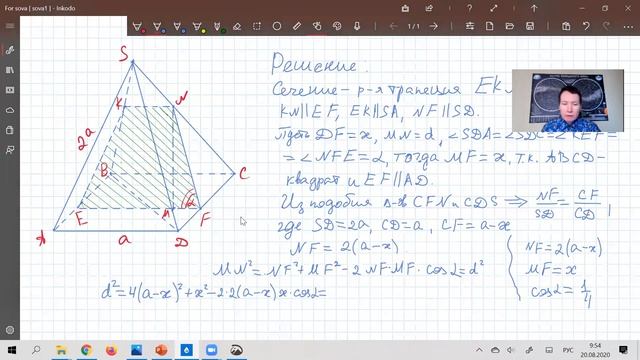This screenshot has height=360, width=640.
Task: Toggle full screen diagonal arrows
Action: (x=493, y=8)
